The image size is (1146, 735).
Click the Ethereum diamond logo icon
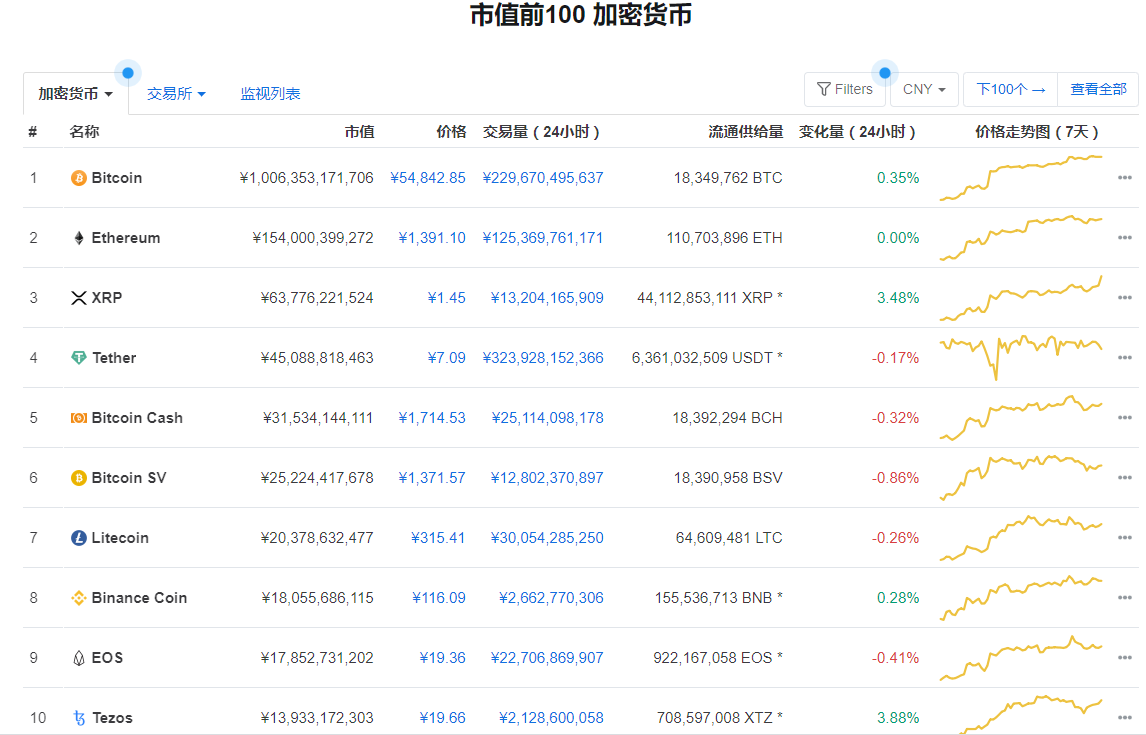[78, 238]
